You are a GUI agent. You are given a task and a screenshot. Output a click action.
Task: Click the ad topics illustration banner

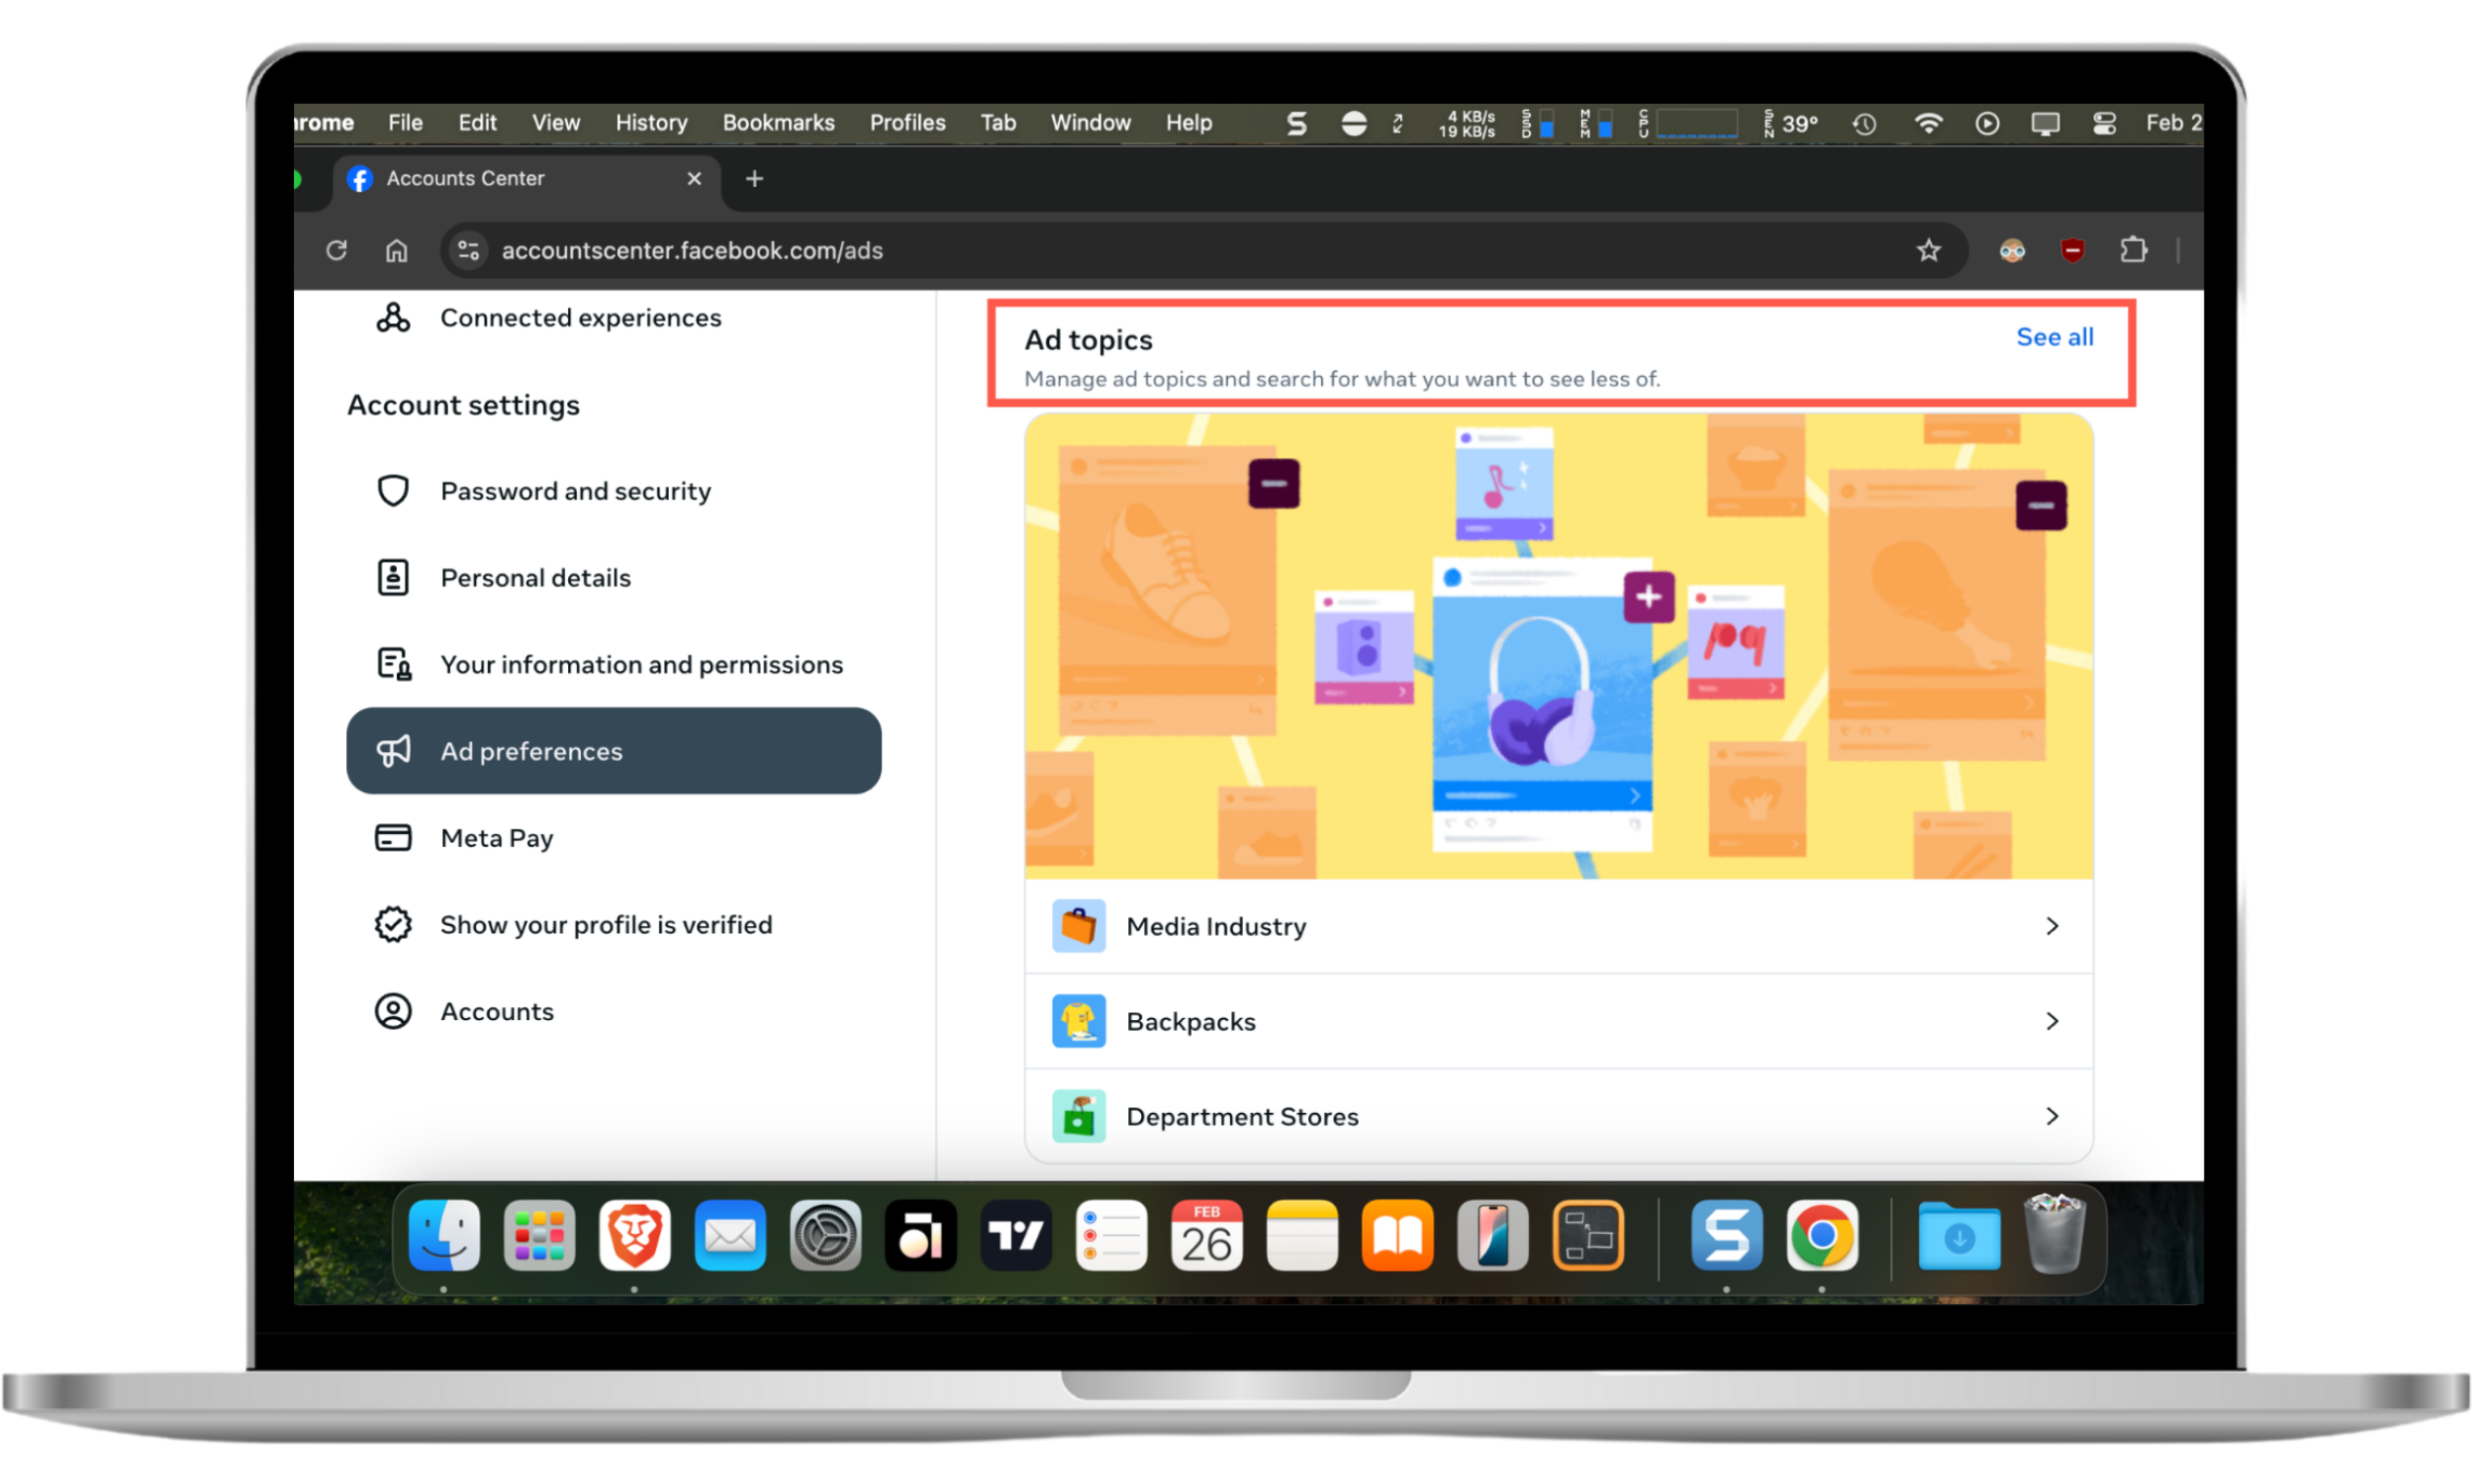pyautogui.click(x=1558, y=647)
